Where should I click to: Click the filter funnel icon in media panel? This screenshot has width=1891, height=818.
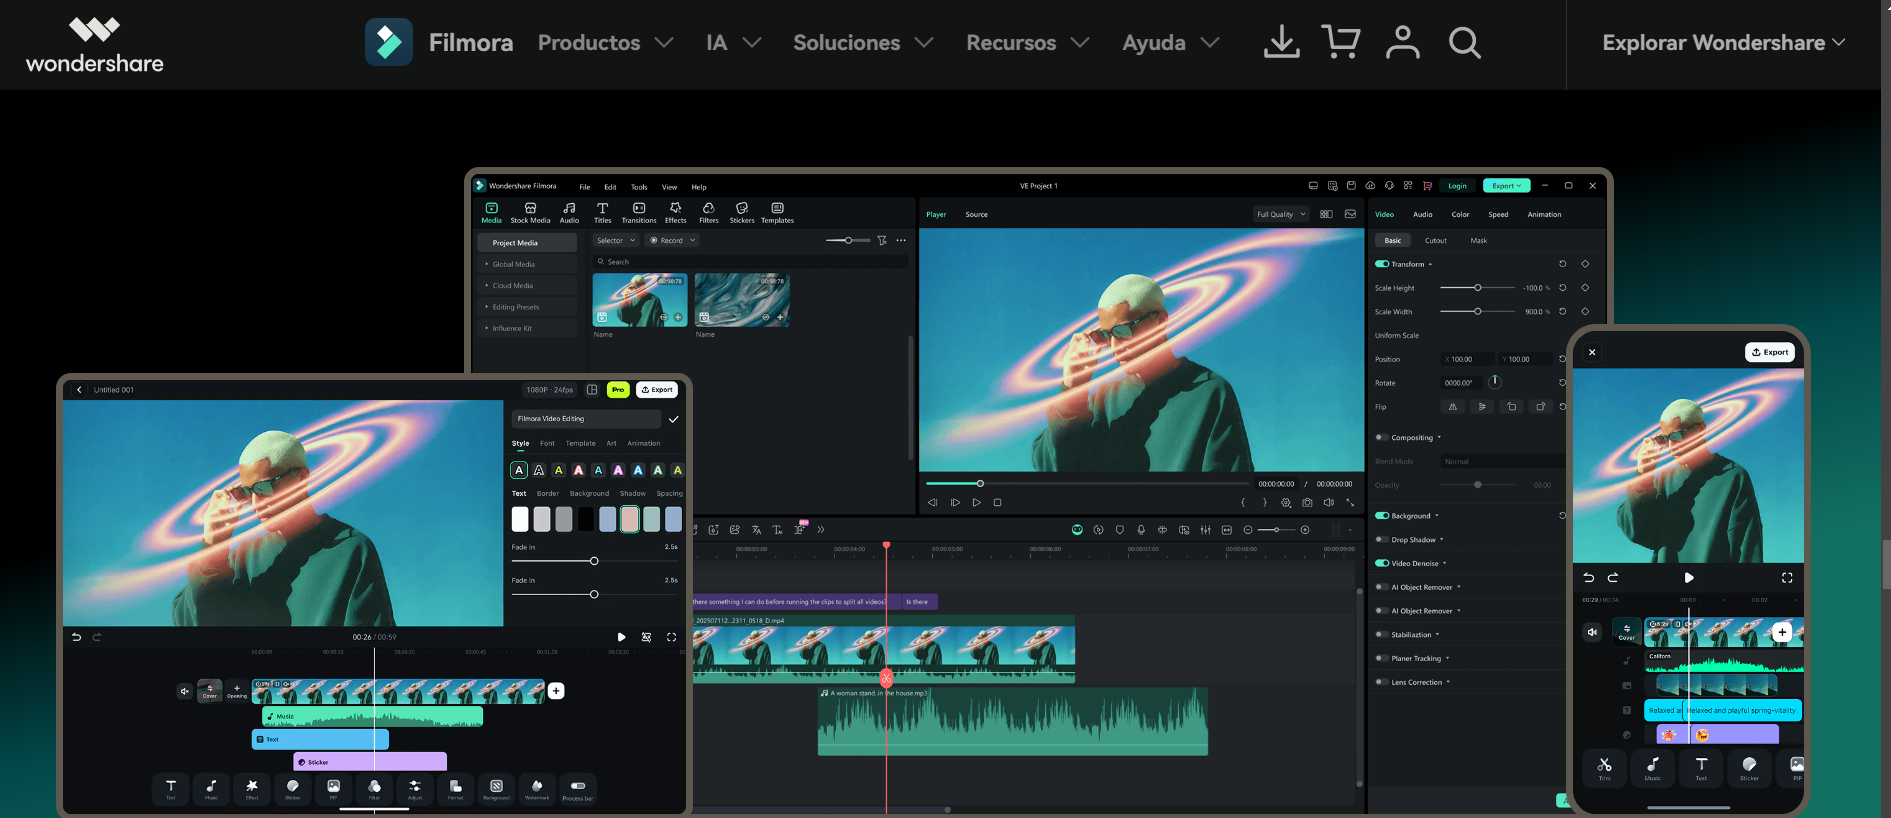[x=882, y=240]
